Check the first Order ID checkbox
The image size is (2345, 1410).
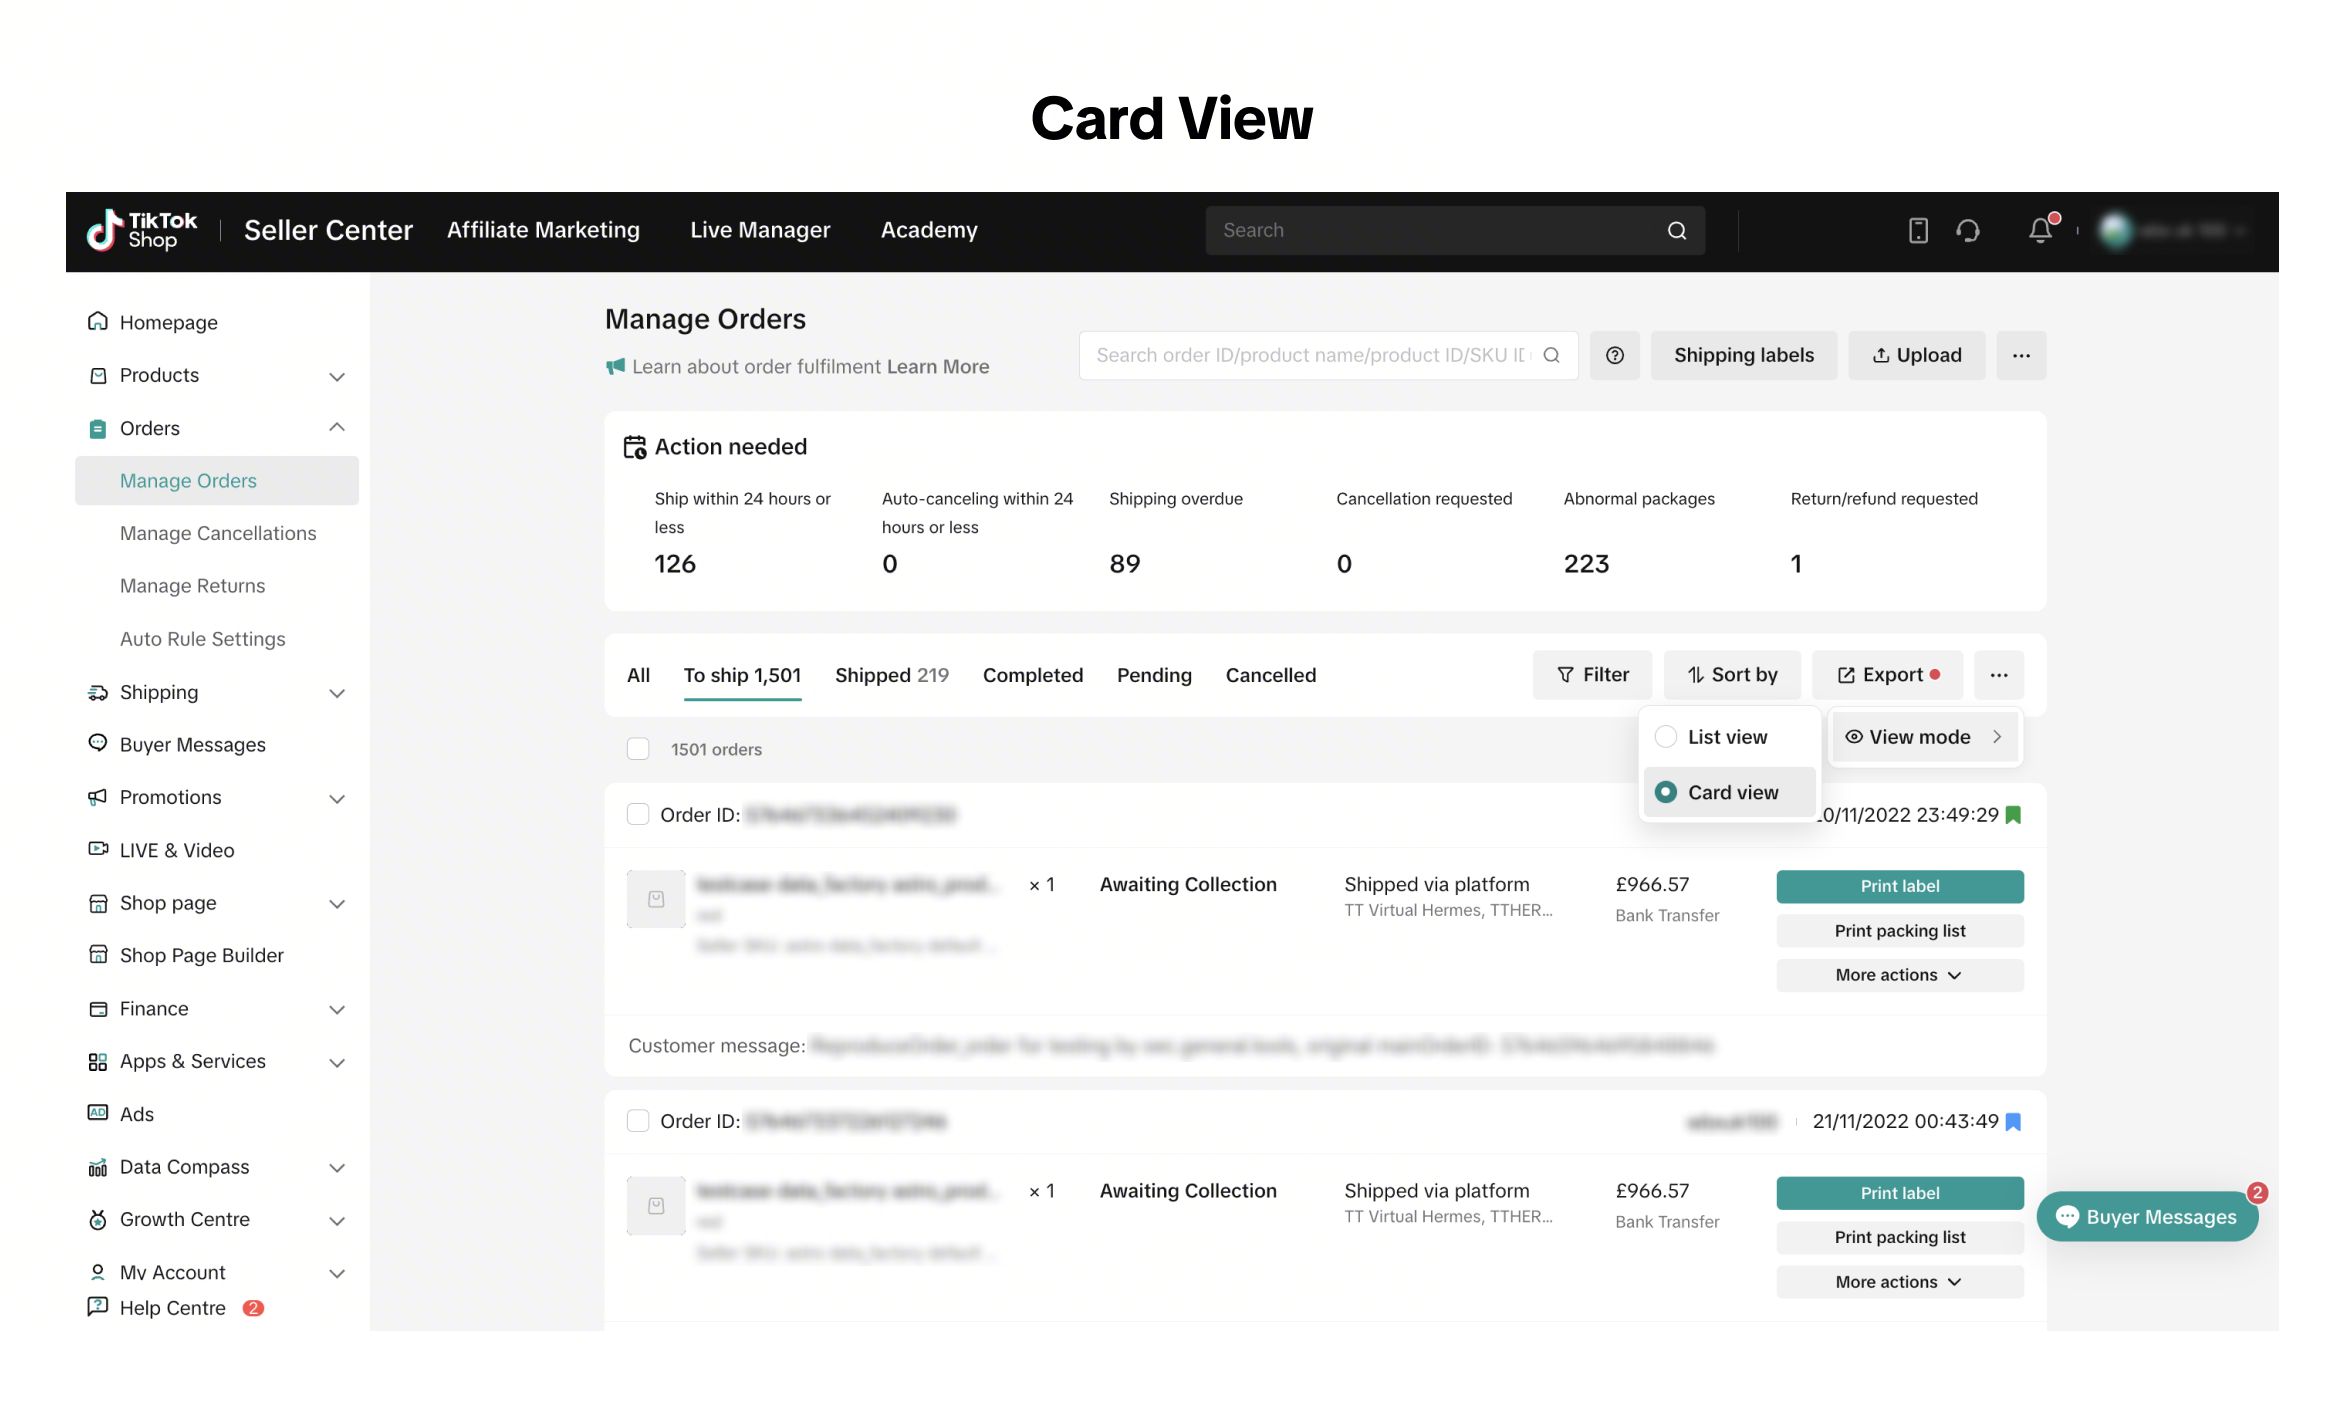(638, 814)
